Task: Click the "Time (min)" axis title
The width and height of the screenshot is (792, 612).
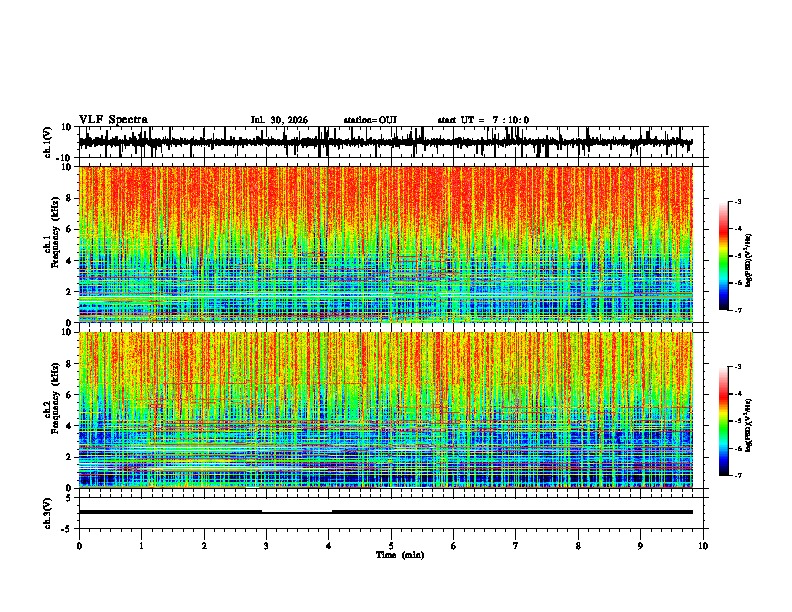Action: click(x=400, y=555)
